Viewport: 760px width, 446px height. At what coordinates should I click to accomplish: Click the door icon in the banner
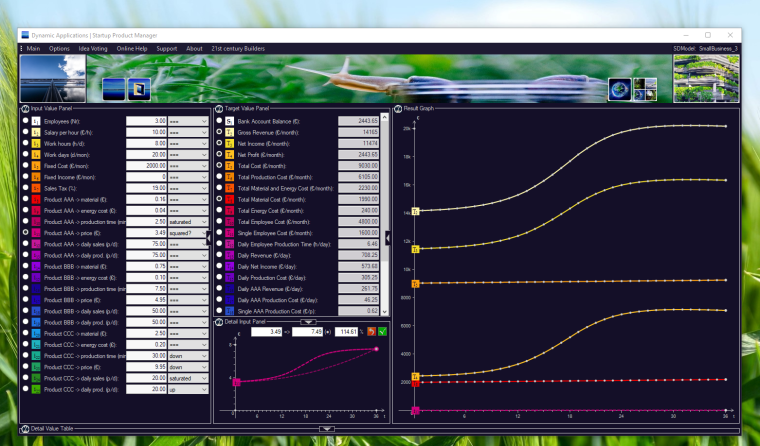(139, 89)
